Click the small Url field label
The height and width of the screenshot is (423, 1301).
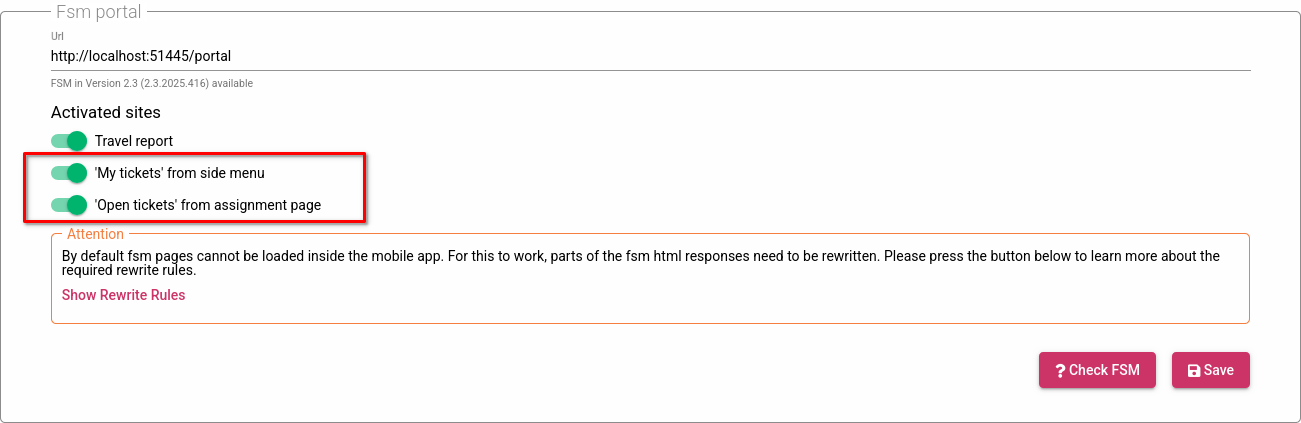click(57, 36)
